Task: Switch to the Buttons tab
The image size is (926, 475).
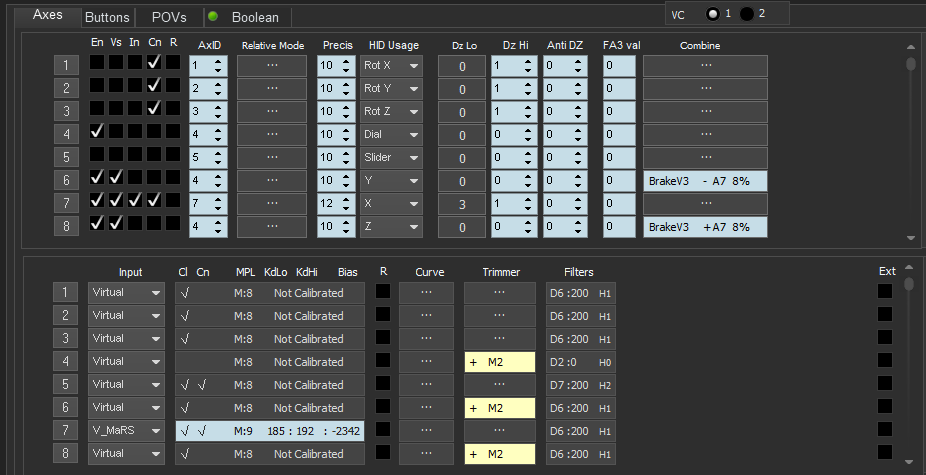Action: pyautogui.click(x=107, y=17)
